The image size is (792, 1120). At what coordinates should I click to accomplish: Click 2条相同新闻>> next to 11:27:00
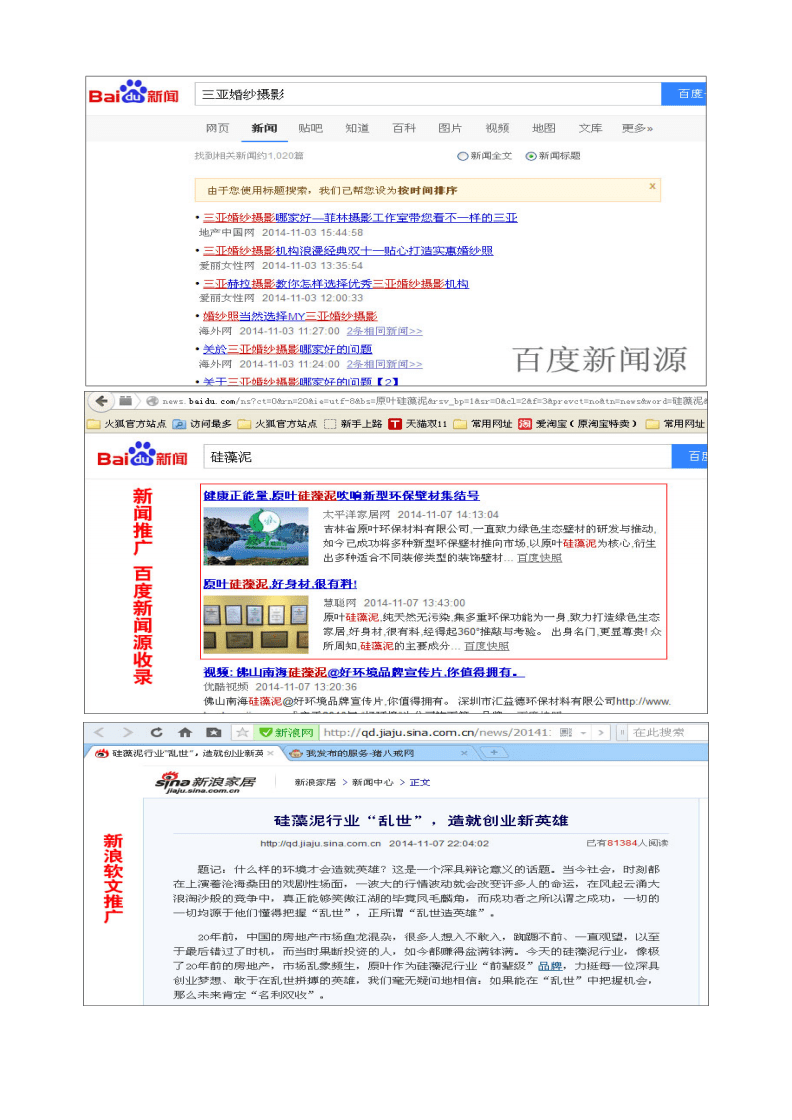tap(384, 331)
